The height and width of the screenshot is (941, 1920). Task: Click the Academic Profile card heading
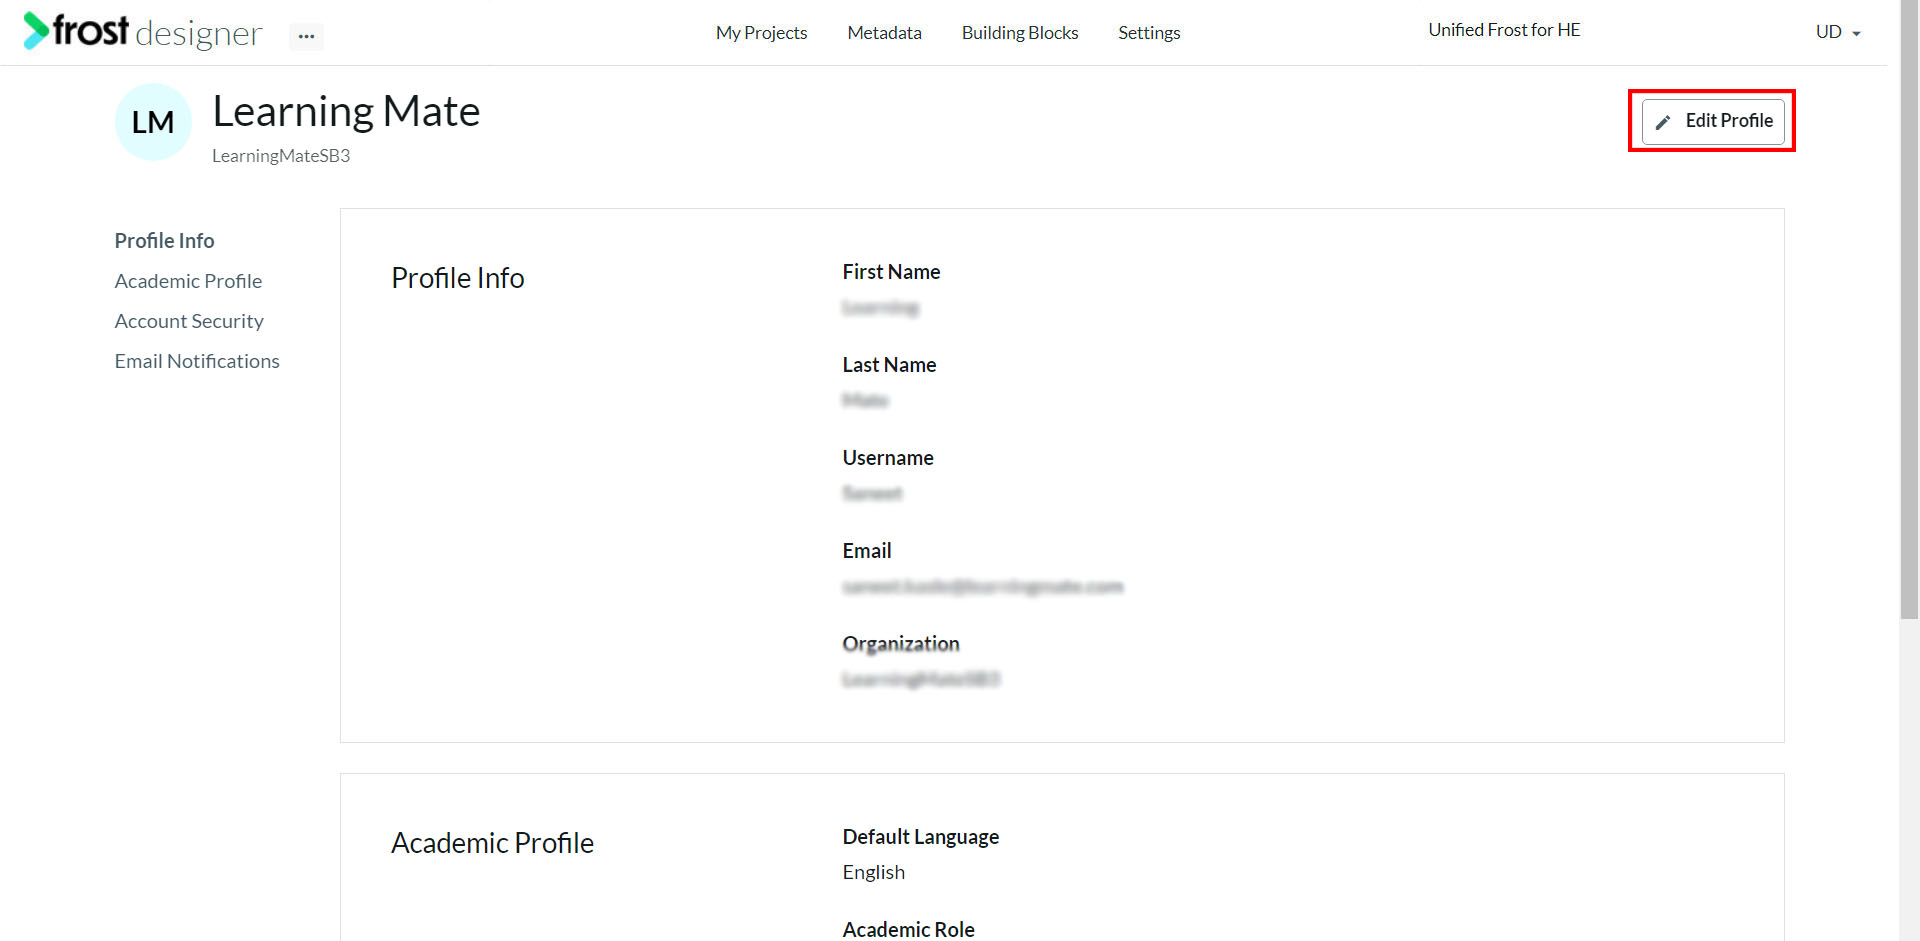(x=492, y=843)
